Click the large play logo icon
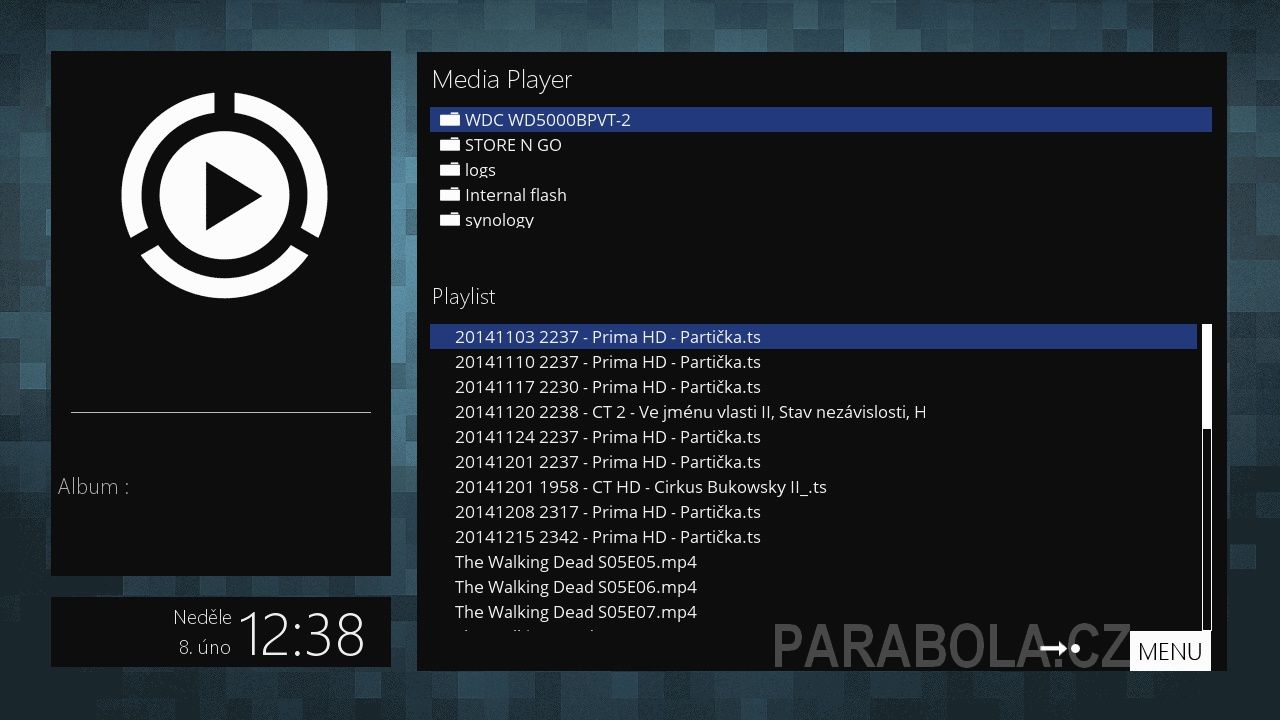 pos(224,195)
